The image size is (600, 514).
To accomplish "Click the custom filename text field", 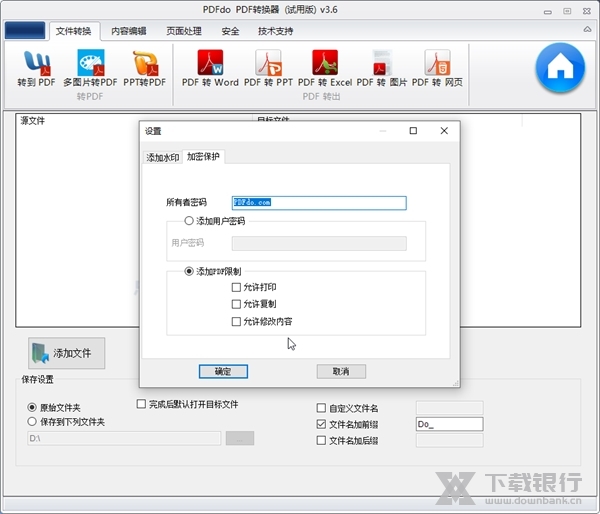I will pos(450,408).
